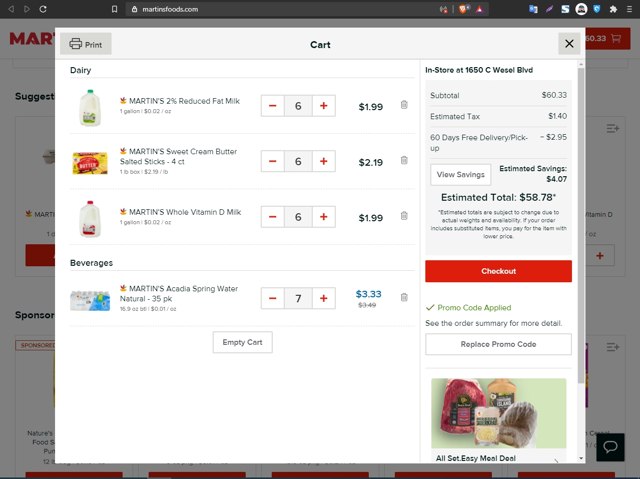The width and height of the screenshot is (640, 479).
Task: Click the butter box thumbnail
Action: click(x=90, y=163)
